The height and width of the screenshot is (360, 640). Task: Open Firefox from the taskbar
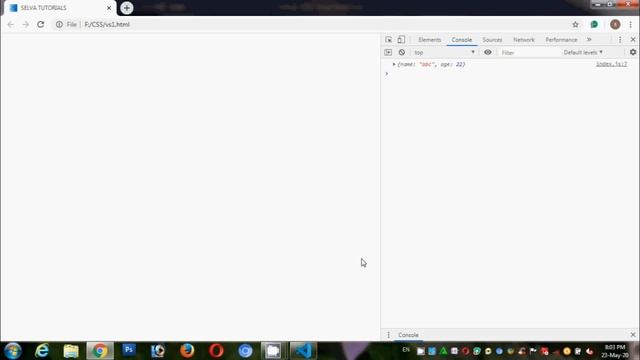pyautogui.click(x=187, y=351)
